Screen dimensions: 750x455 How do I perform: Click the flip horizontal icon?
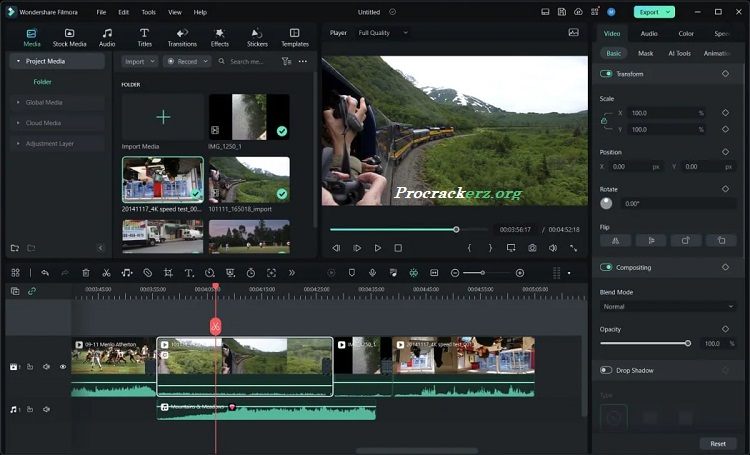pyautogui.click(x=615, y=240)
